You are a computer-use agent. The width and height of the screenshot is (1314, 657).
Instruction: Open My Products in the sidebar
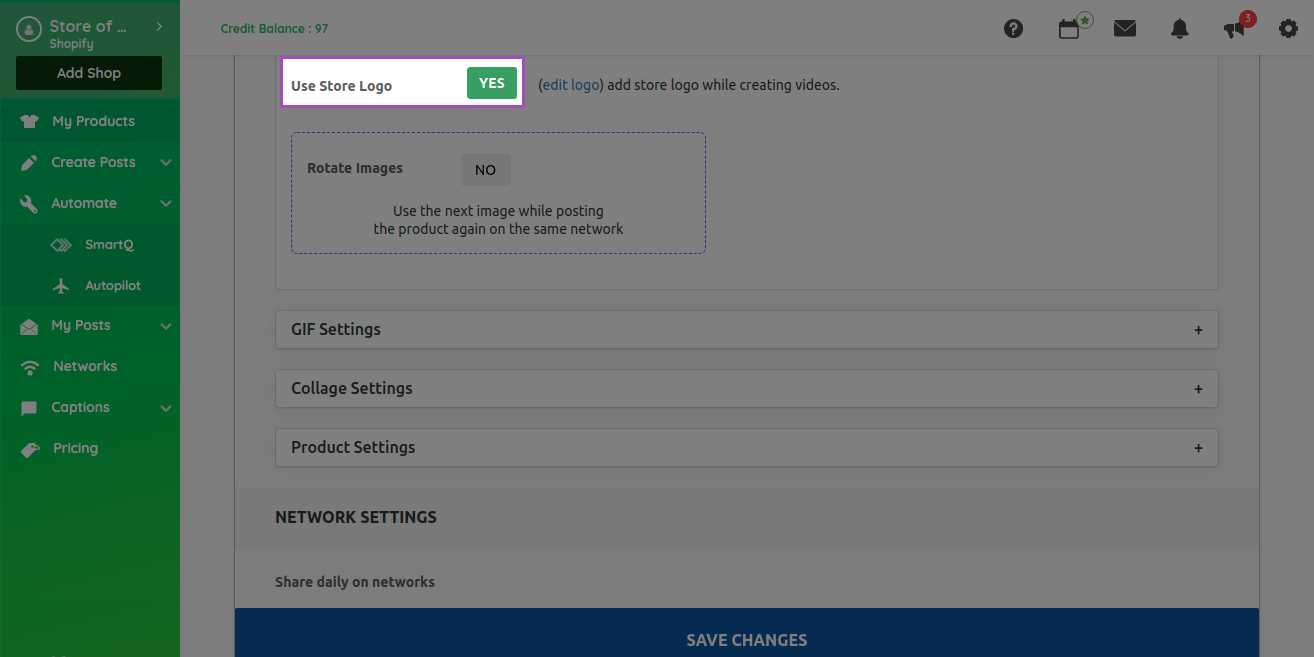[93, 121]
